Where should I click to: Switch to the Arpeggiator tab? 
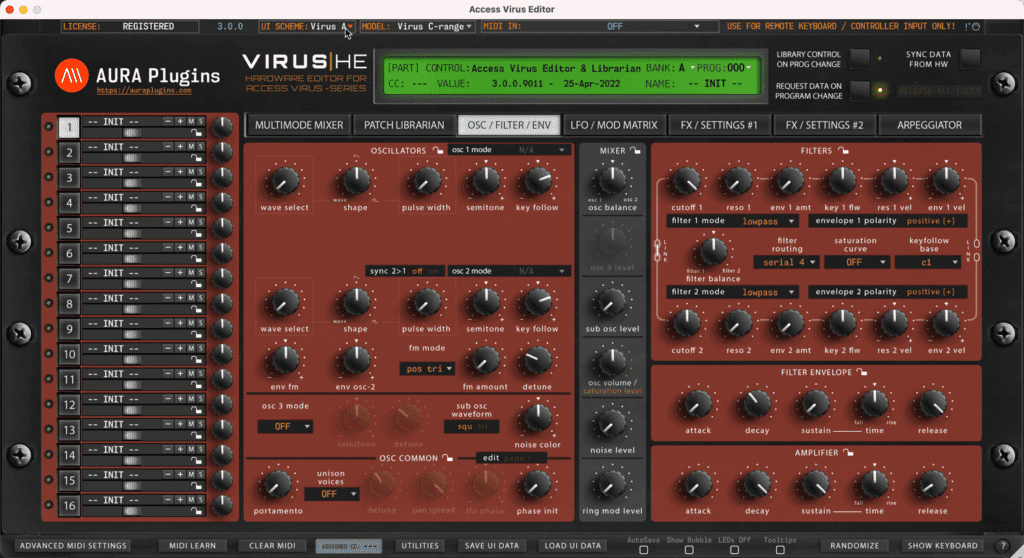click(x=929, y=125)
